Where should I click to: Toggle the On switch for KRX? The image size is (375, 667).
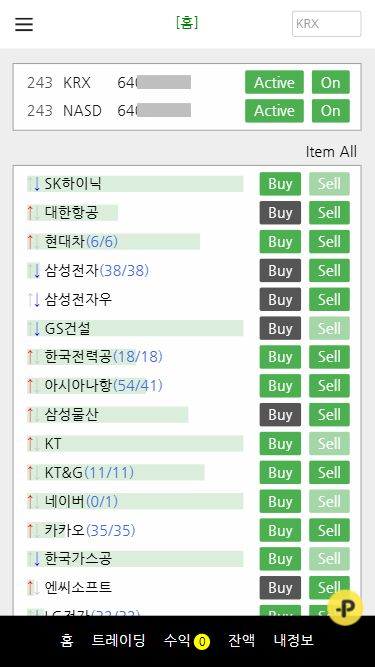331,82
